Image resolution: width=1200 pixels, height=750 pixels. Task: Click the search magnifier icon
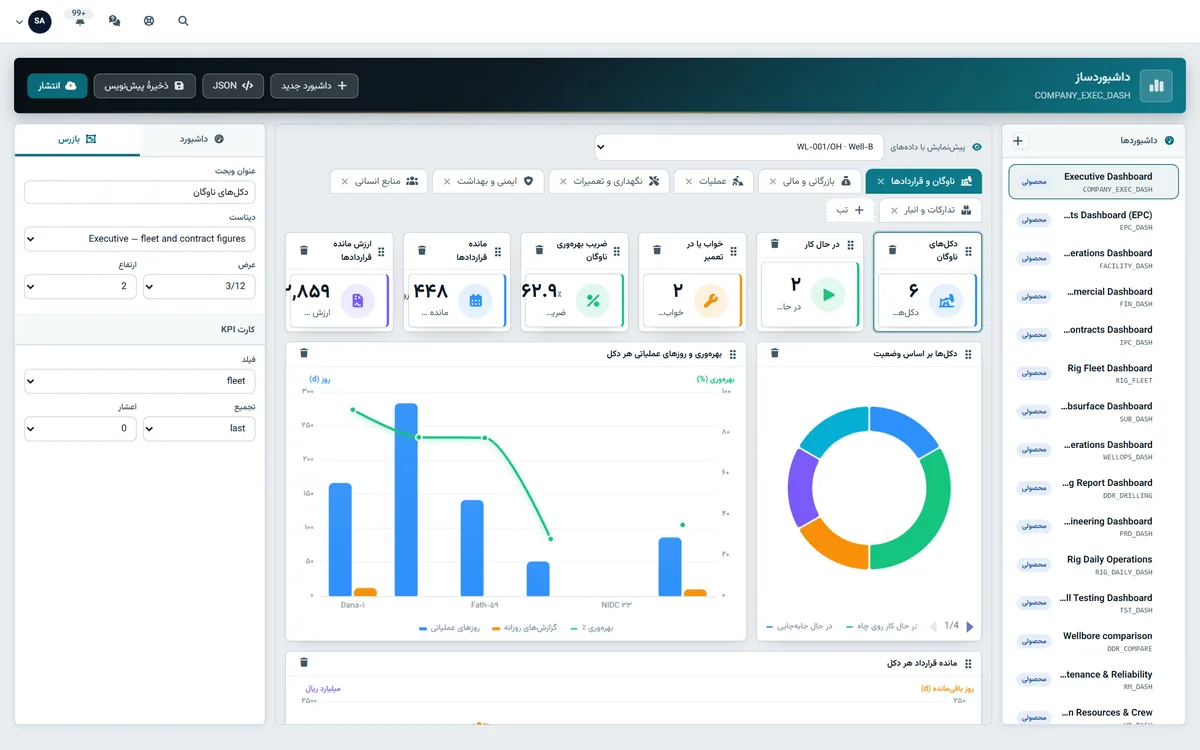tap(183, 20)
